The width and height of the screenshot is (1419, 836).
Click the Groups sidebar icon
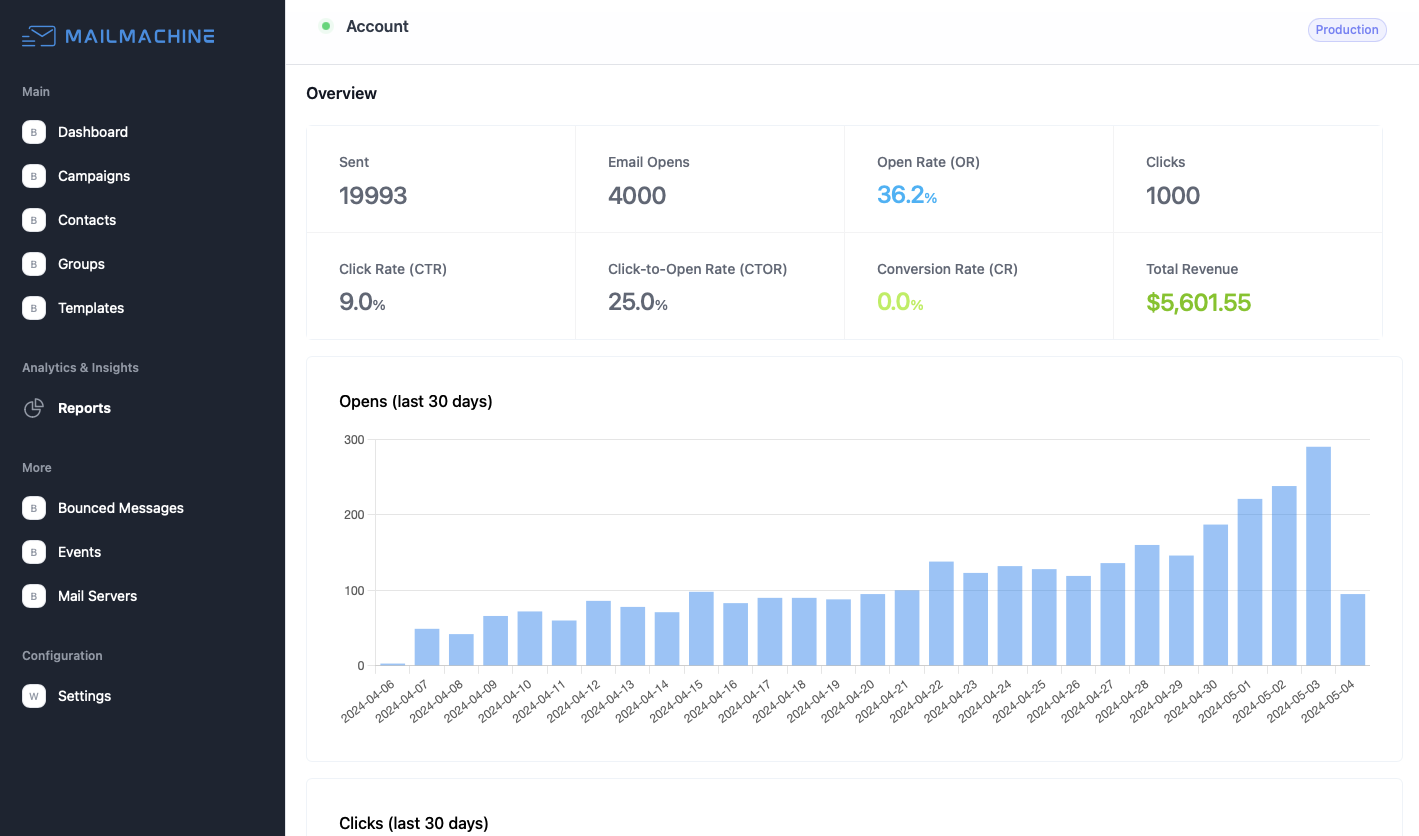click(34, 264)
